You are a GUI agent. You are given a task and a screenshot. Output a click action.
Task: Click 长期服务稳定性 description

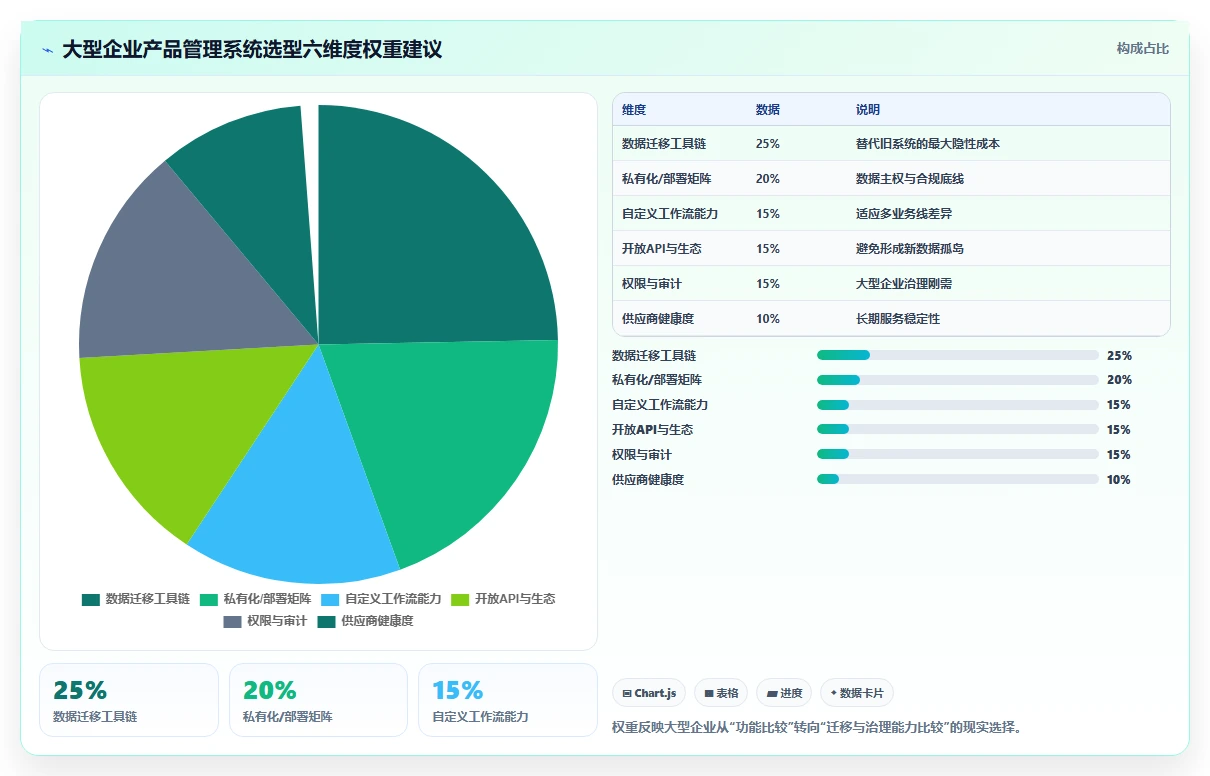(x=898, y=319)
